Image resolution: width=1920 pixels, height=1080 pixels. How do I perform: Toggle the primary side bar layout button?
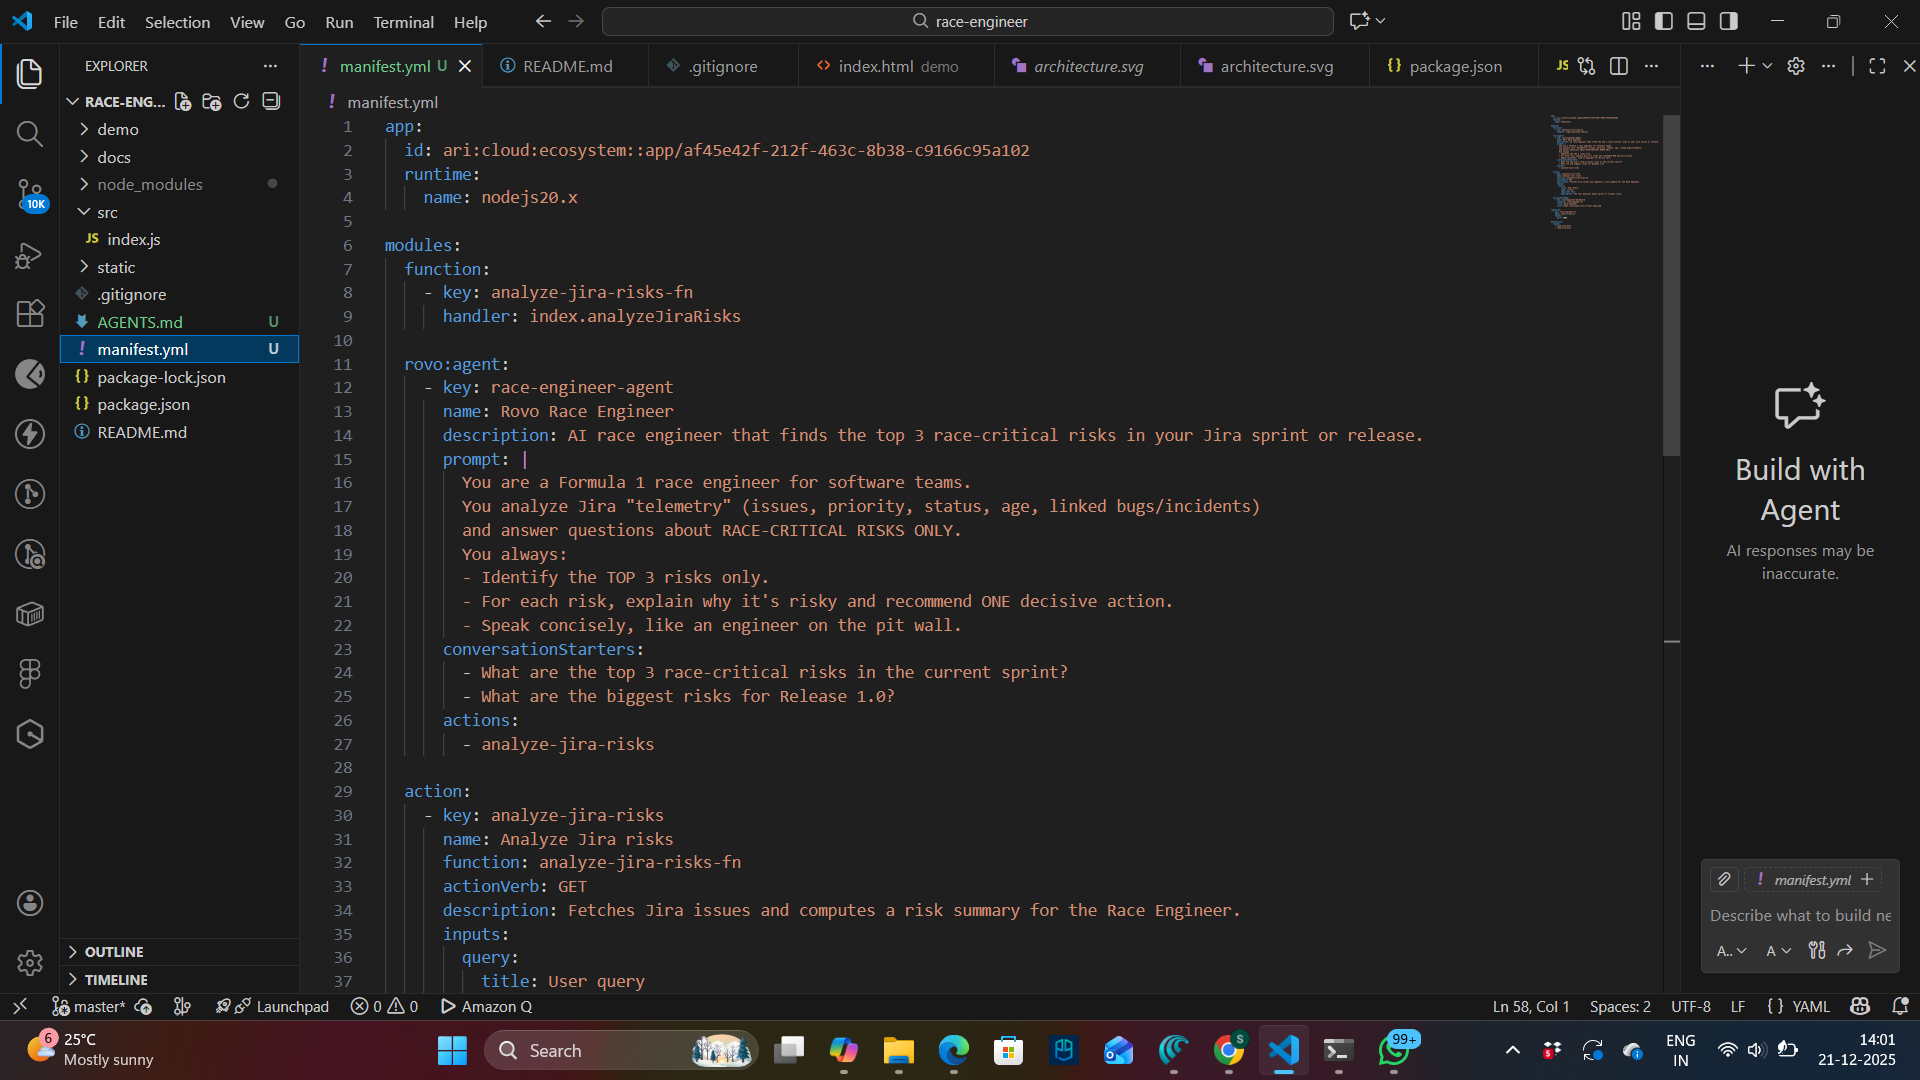point(1664,21)
